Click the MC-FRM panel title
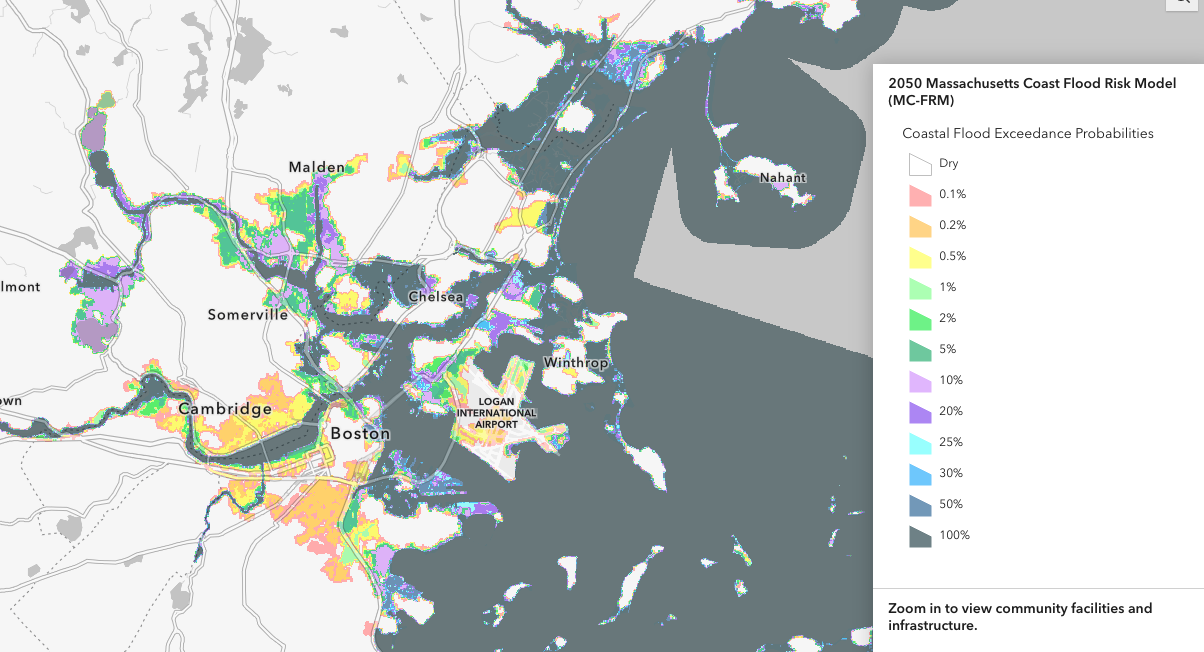Image resolution: width=1204 pixels, height=652 pixels. tap(1030, 91)
